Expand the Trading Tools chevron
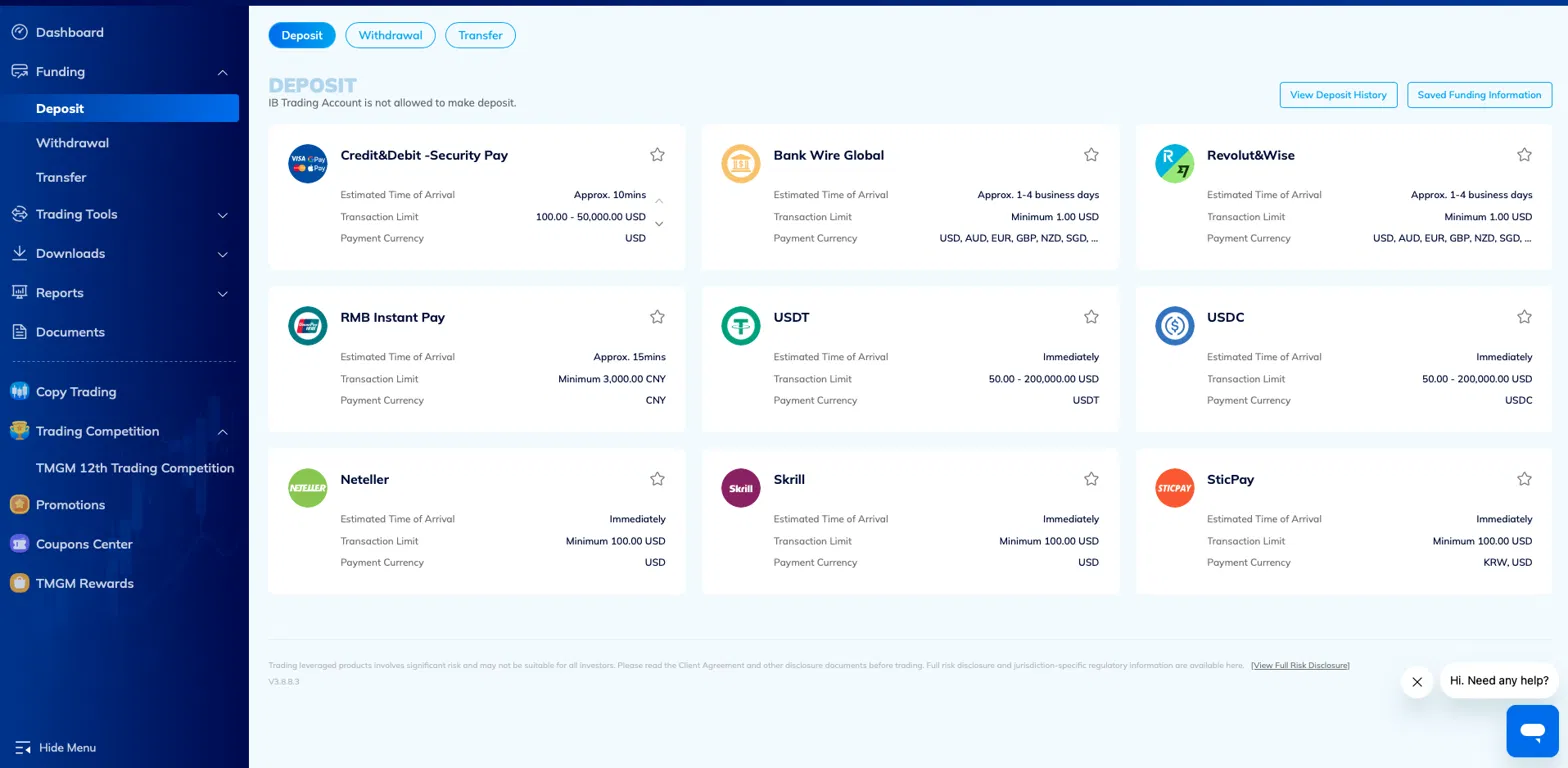 223,215
